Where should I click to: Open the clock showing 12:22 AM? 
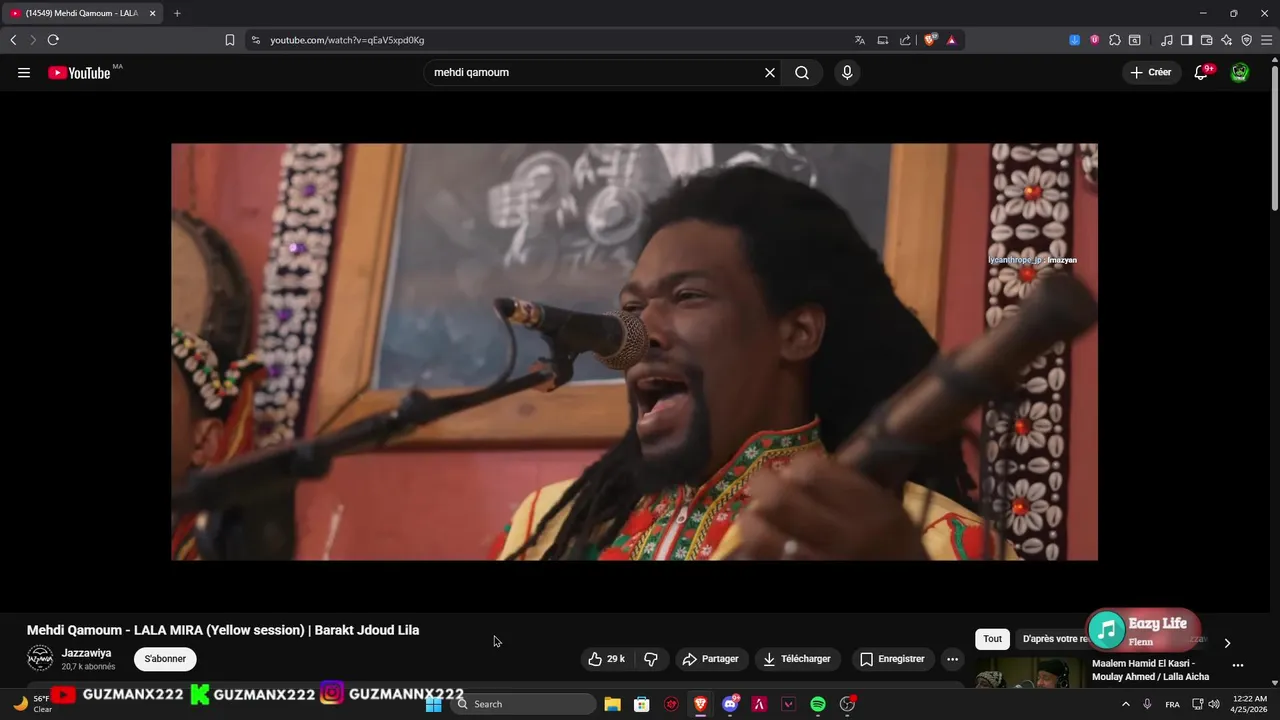click(x=1250, y=704)
